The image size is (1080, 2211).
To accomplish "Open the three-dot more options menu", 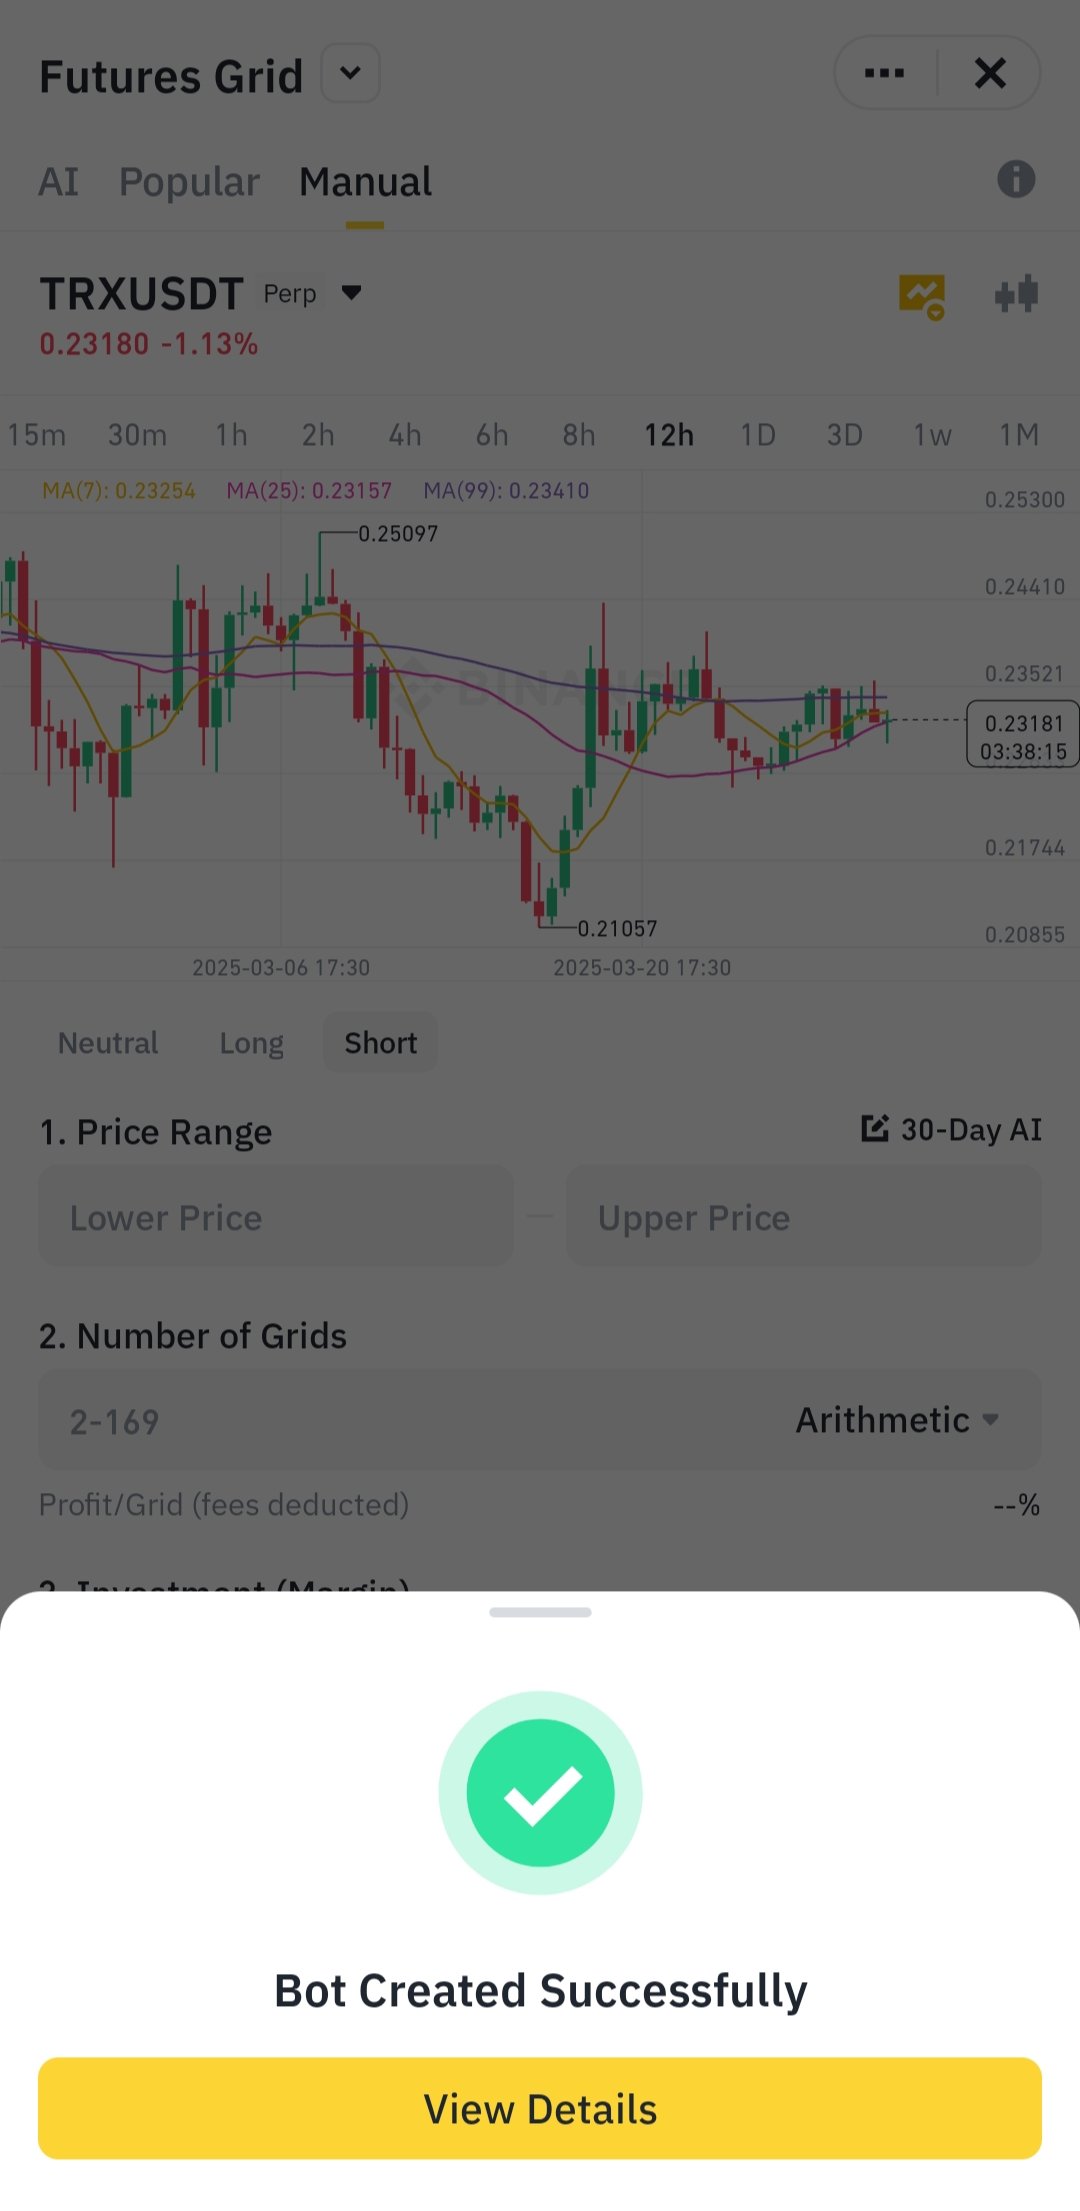I will coord(884,73).
